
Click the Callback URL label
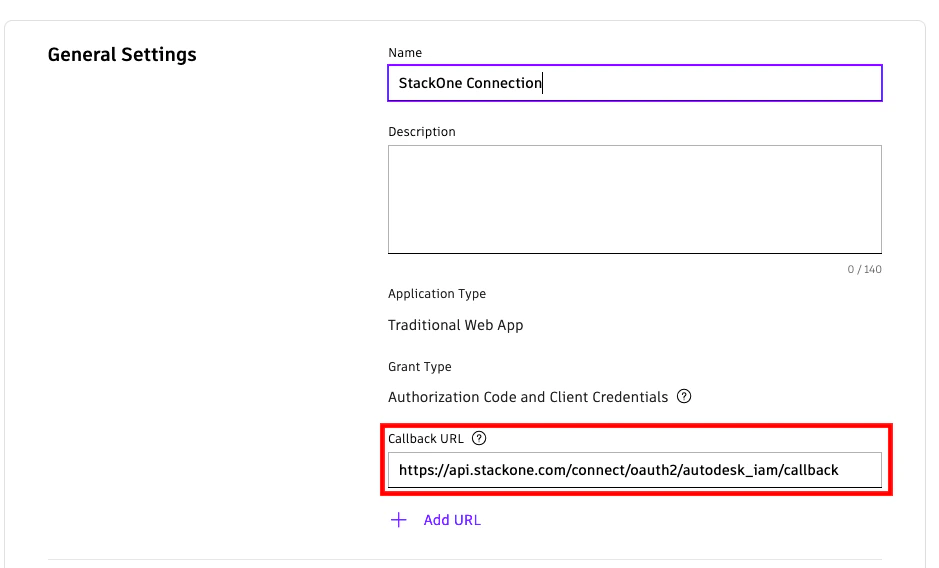click(x=426, y=439)
